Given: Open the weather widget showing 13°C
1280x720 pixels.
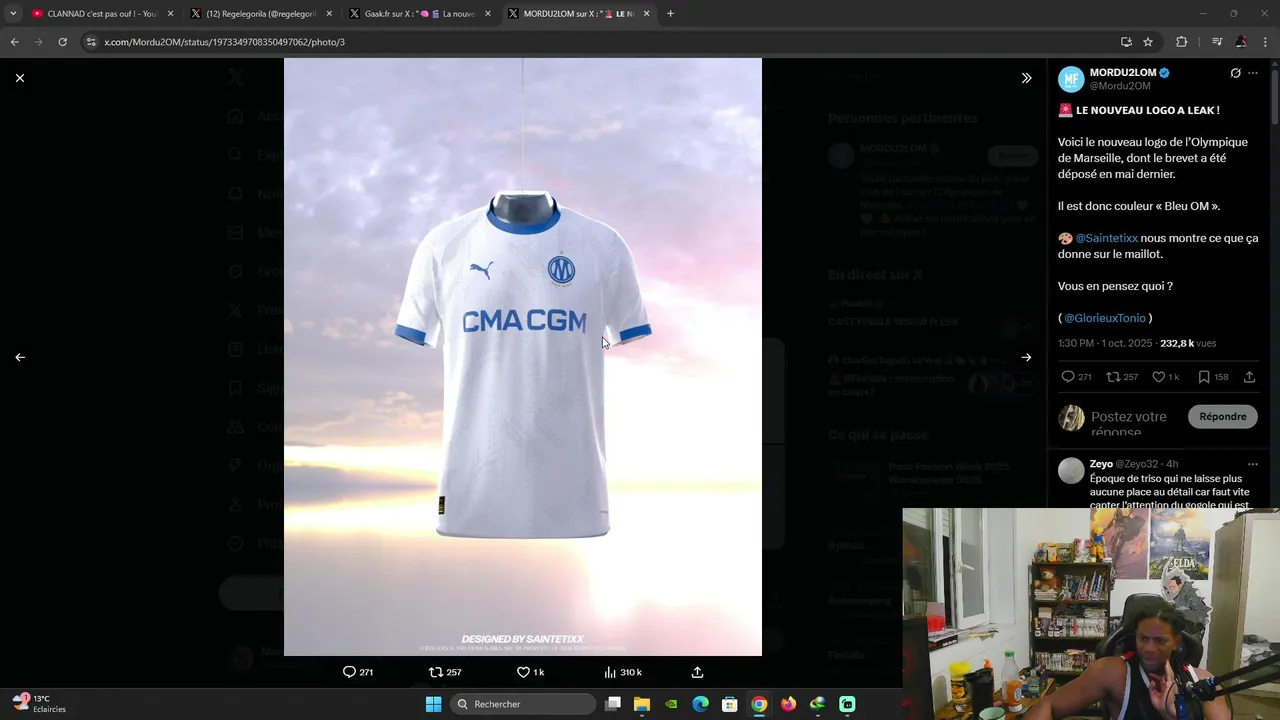Looking at the screenshot, I should click(40, 704).
